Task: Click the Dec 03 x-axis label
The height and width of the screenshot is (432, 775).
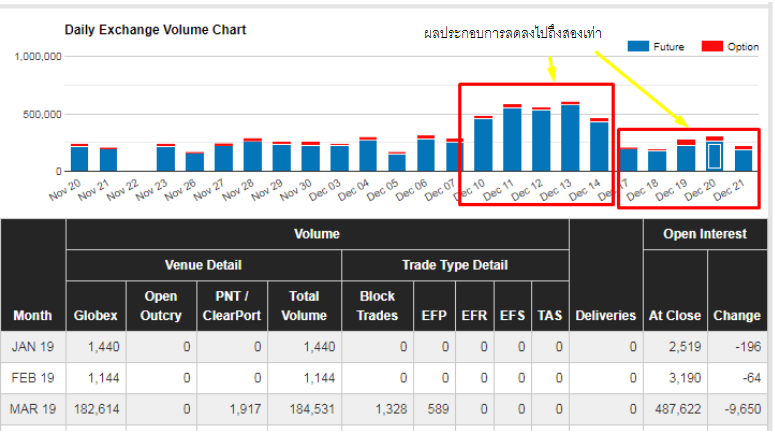Action: click(x=325, y=190)
